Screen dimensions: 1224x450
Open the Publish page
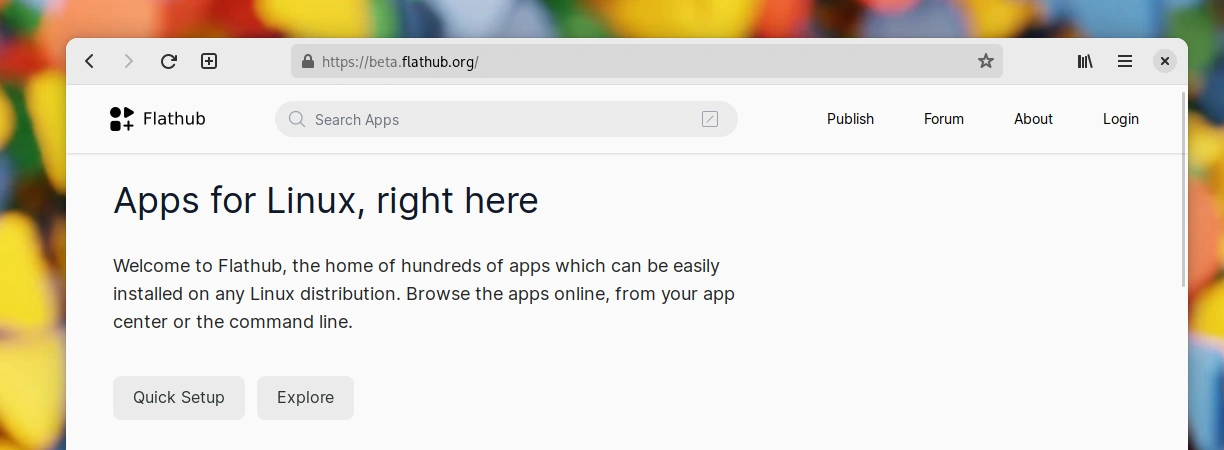[x=851, y=119]
